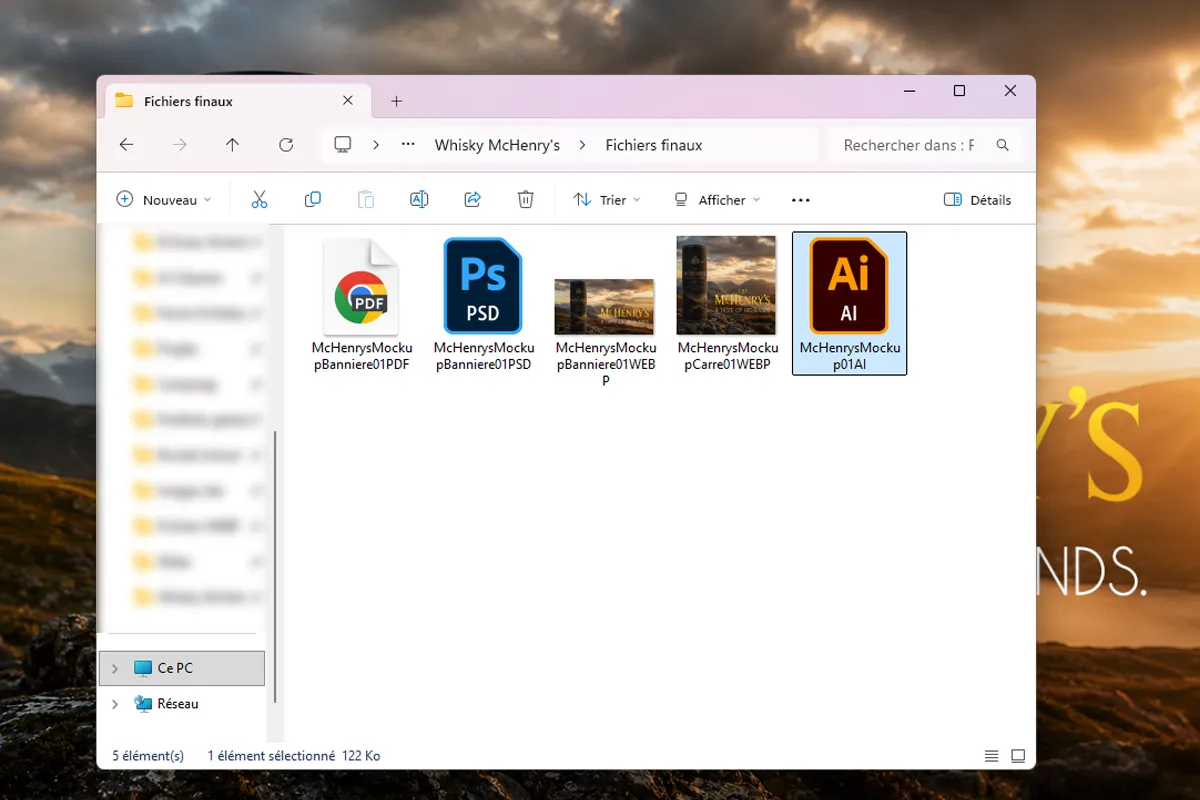The width and height of the screenshot is (1200, 800).
Task: Close the Fichiers finaux tab
Action: coord(348,101)
